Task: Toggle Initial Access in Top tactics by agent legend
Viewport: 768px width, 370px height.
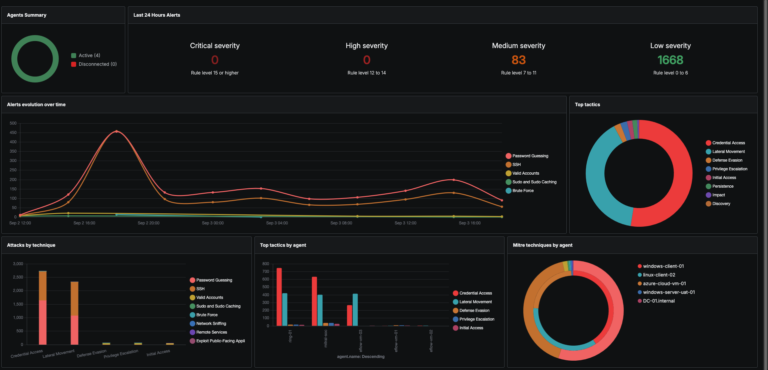Action: [x=469, y=327]
